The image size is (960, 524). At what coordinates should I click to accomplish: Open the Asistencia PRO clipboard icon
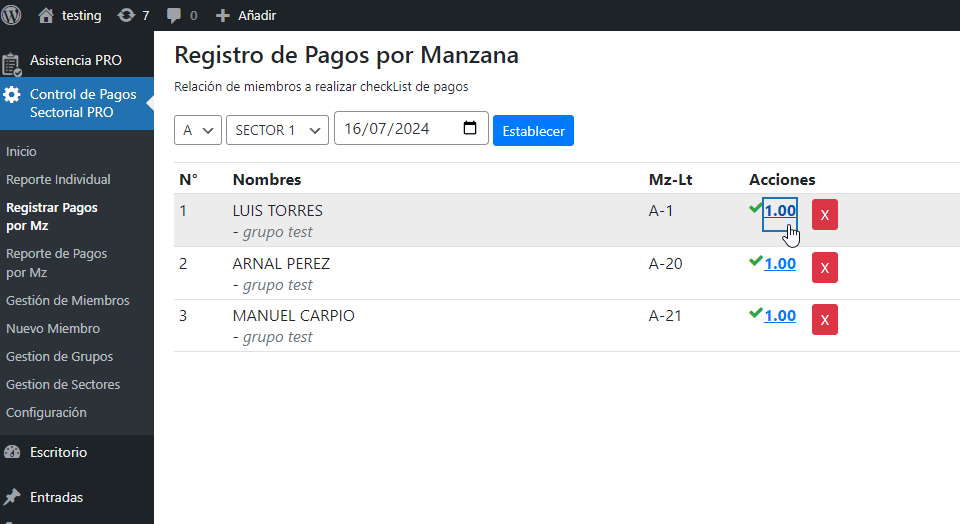[x=12, y=65]
